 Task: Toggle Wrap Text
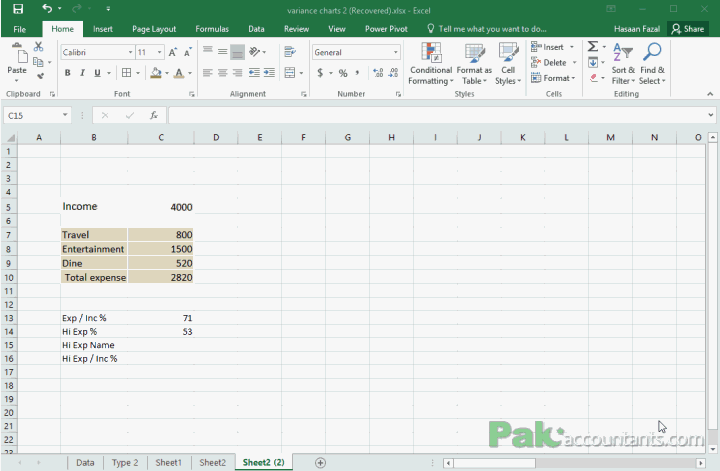pos(290,51)
